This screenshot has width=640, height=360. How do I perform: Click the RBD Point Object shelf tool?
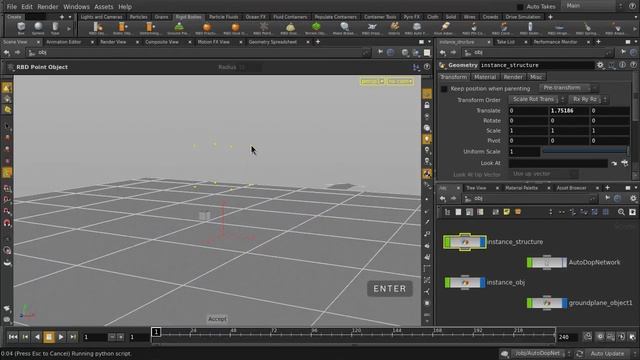[264, 28]
